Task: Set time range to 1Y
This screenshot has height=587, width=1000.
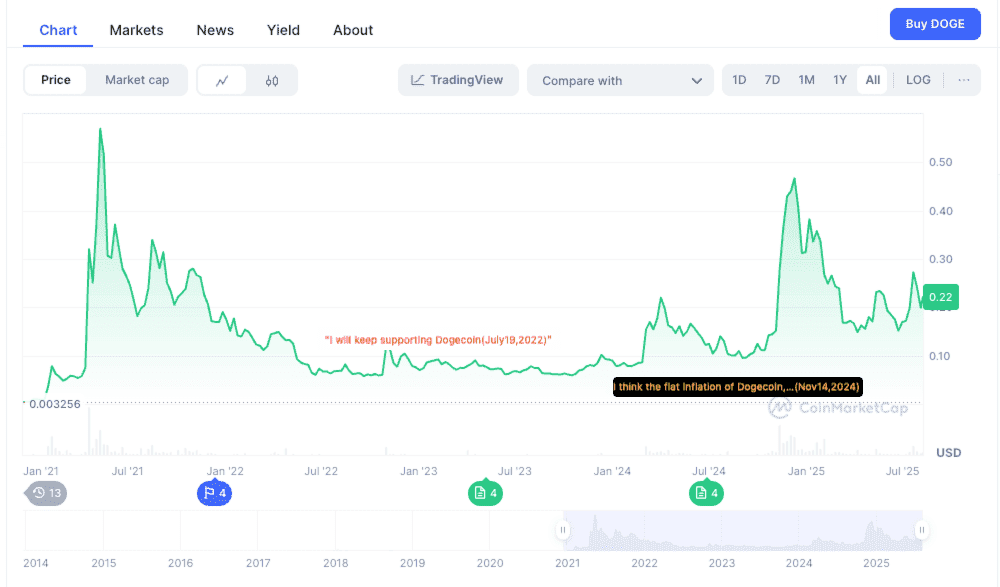Action: click(x=840, y=80)
